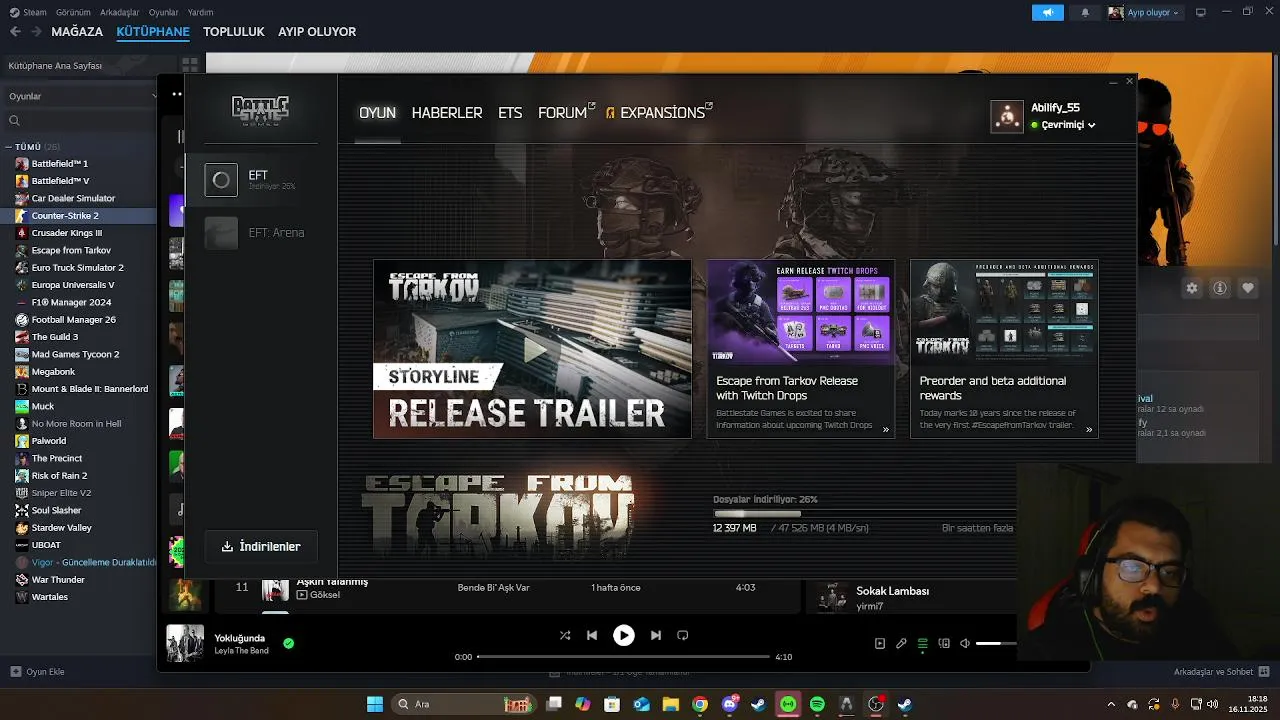
Task: Click the İndirilenler downloads button
Action: click(261, 546)
